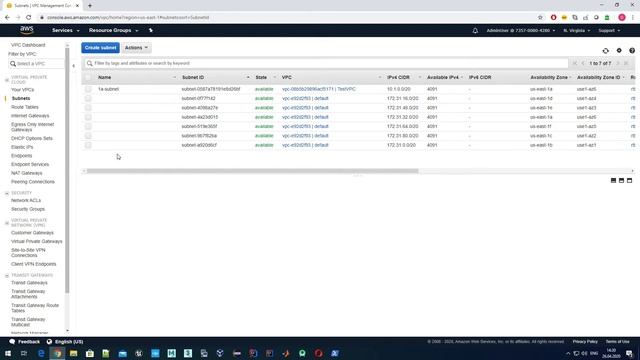
Task: Set details pane to smallest layout icon
Action: (x=613, y=180)
